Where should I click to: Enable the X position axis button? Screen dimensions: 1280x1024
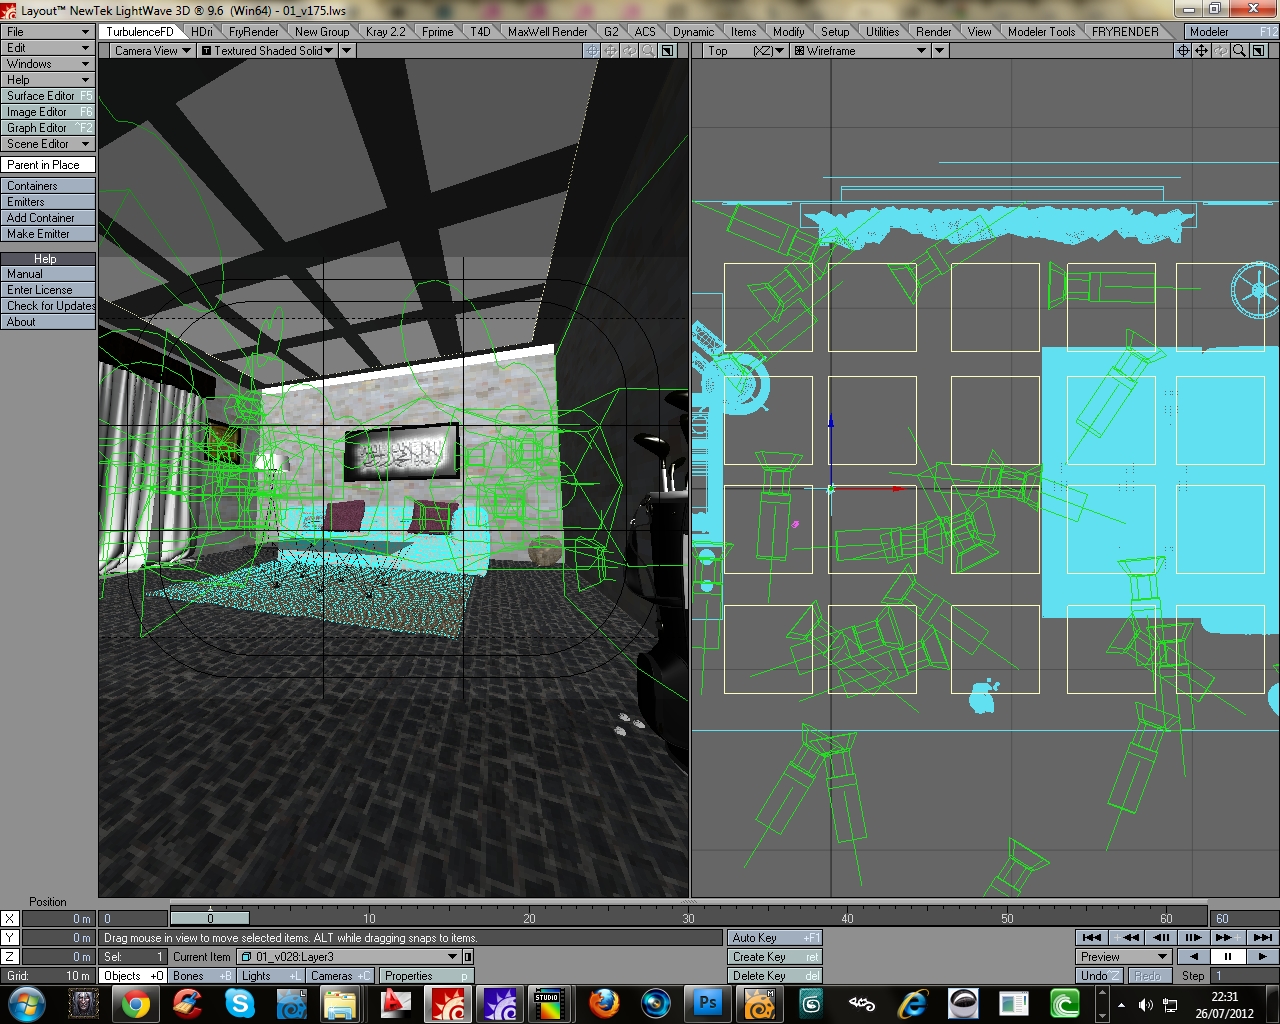[x=10, y=918]
